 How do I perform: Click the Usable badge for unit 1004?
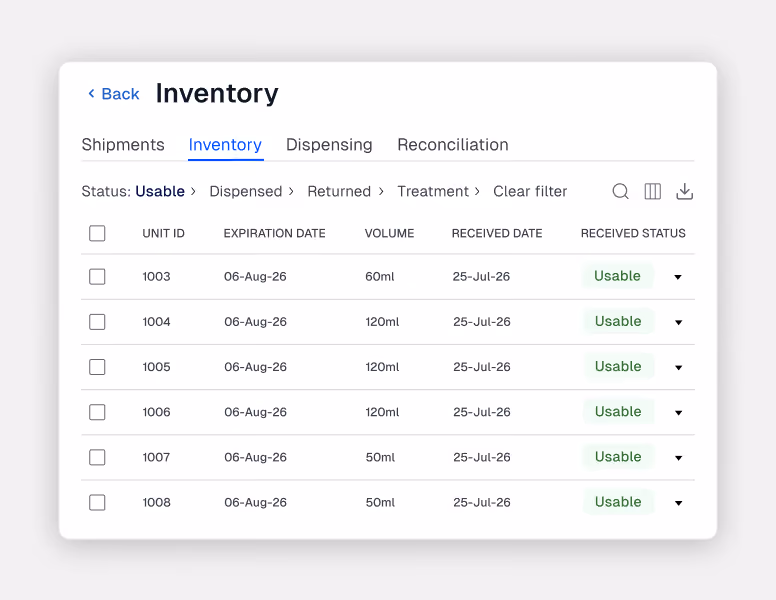[618, 321]
